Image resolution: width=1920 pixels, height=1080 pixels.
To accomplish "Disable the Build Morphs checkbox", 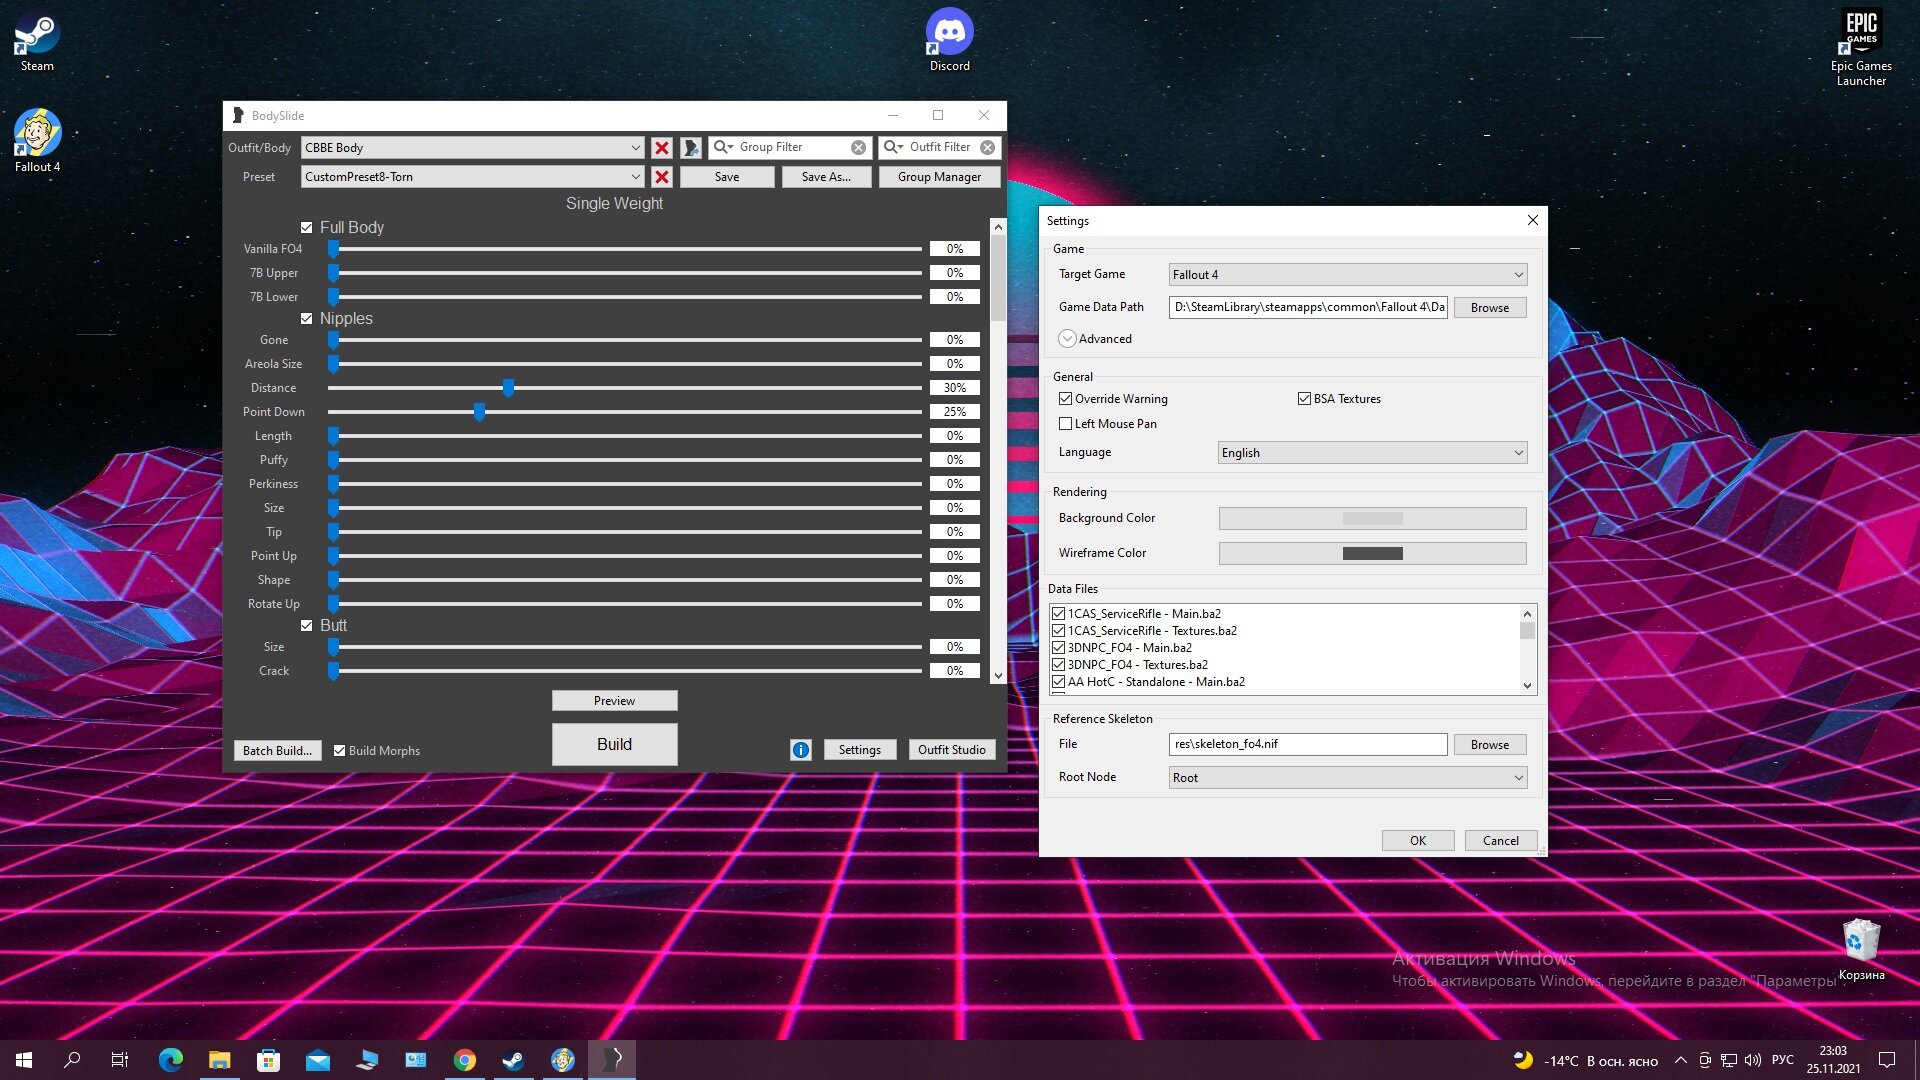I will [x=340, y=751].
